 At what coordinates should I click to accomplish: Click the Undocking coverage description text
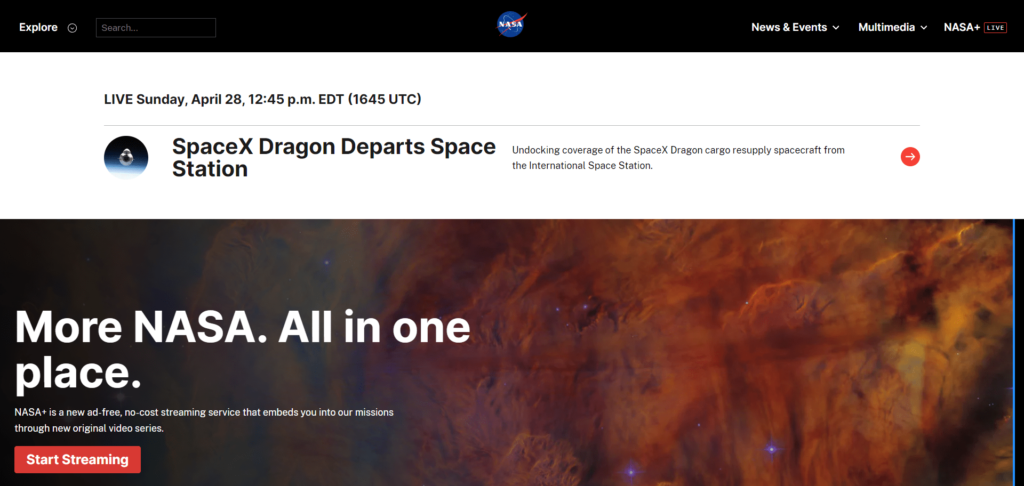pos(678,157)
